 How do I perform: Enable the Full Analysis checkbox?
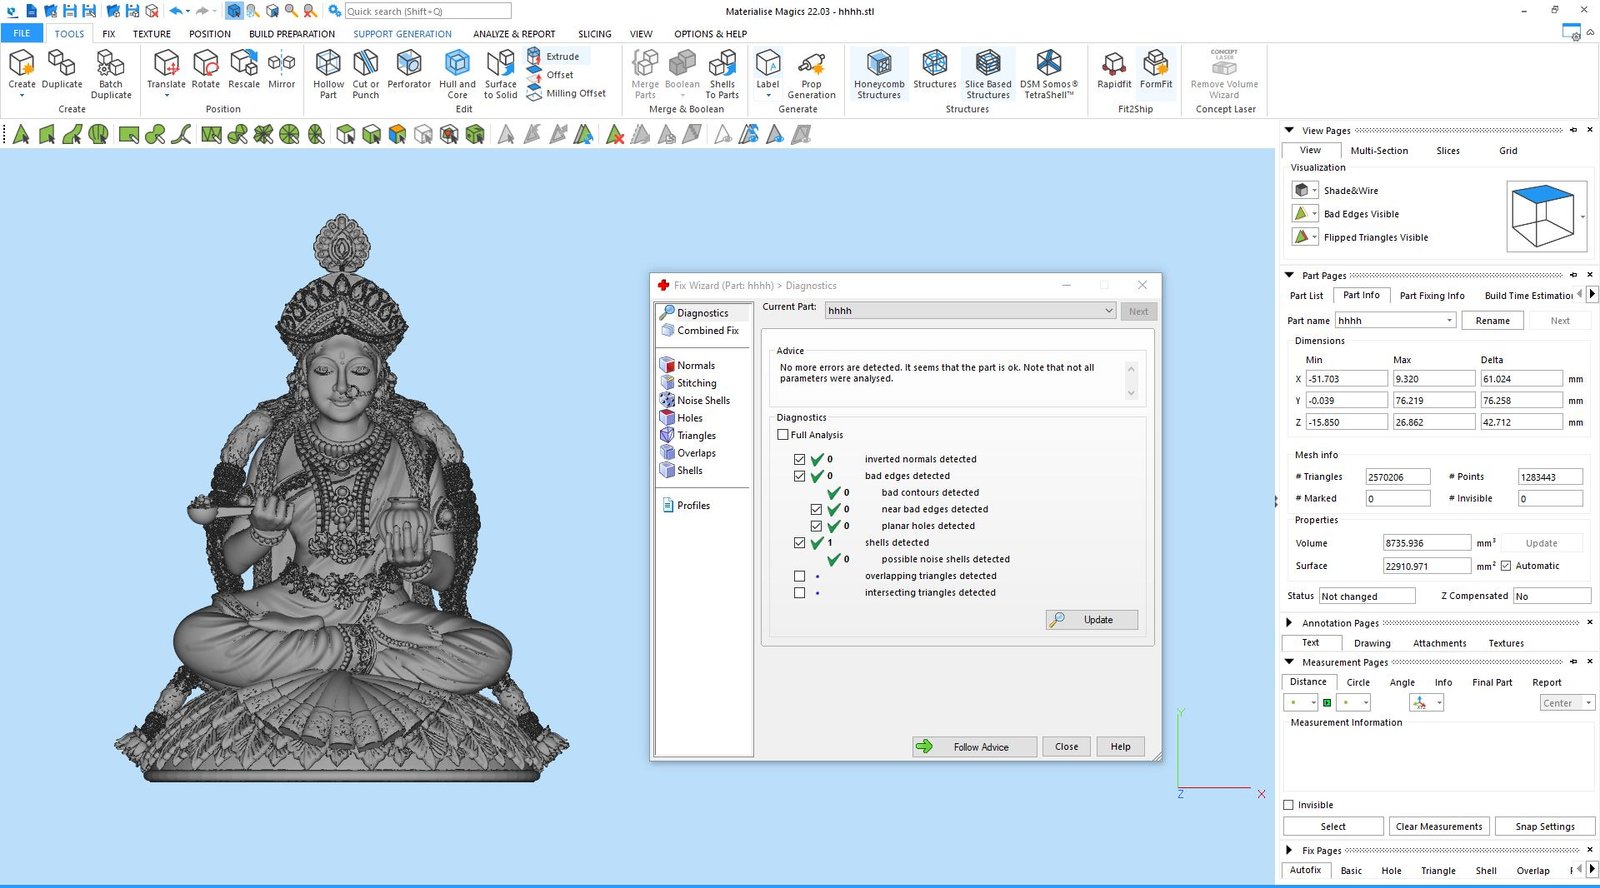pyautogui.click(x=783, y=435)
